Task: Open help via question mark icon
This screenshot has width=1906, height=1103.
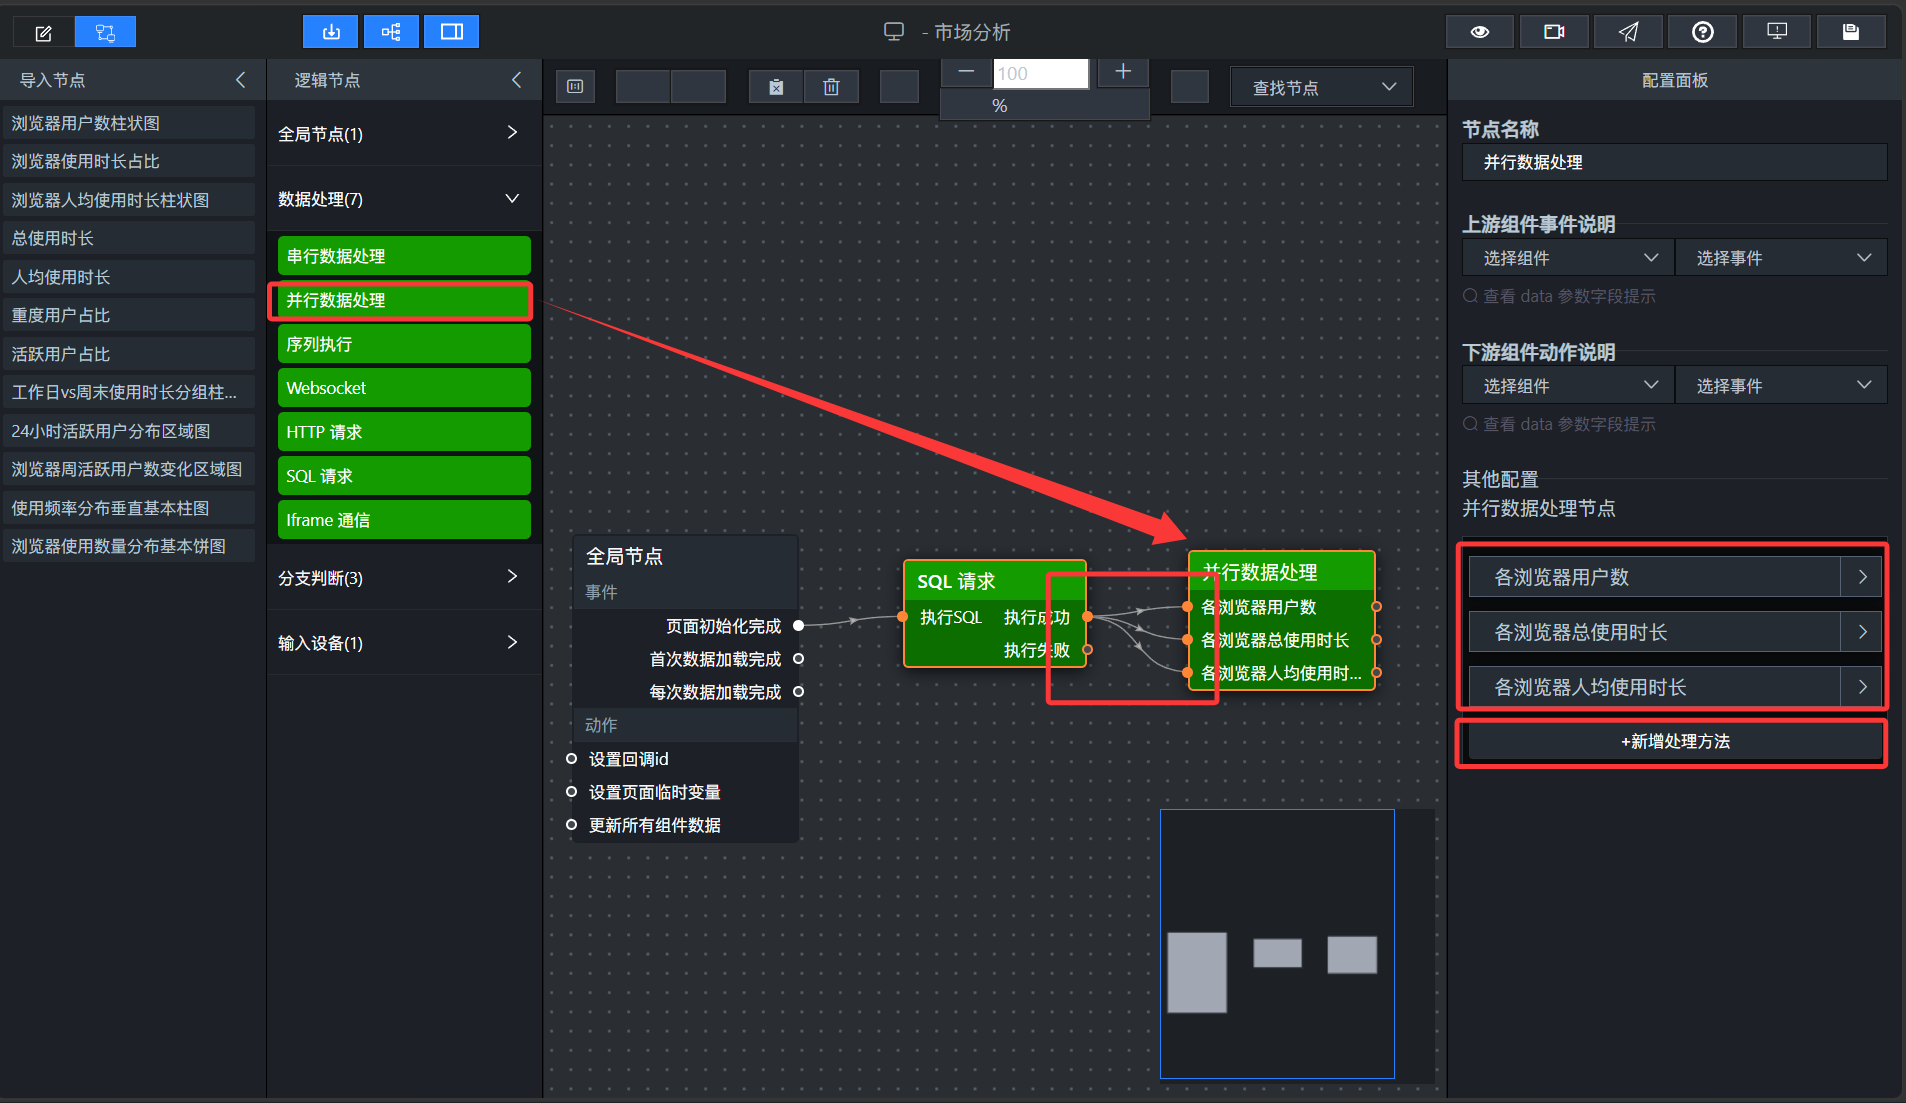Action: click(x=1703, y=32)
